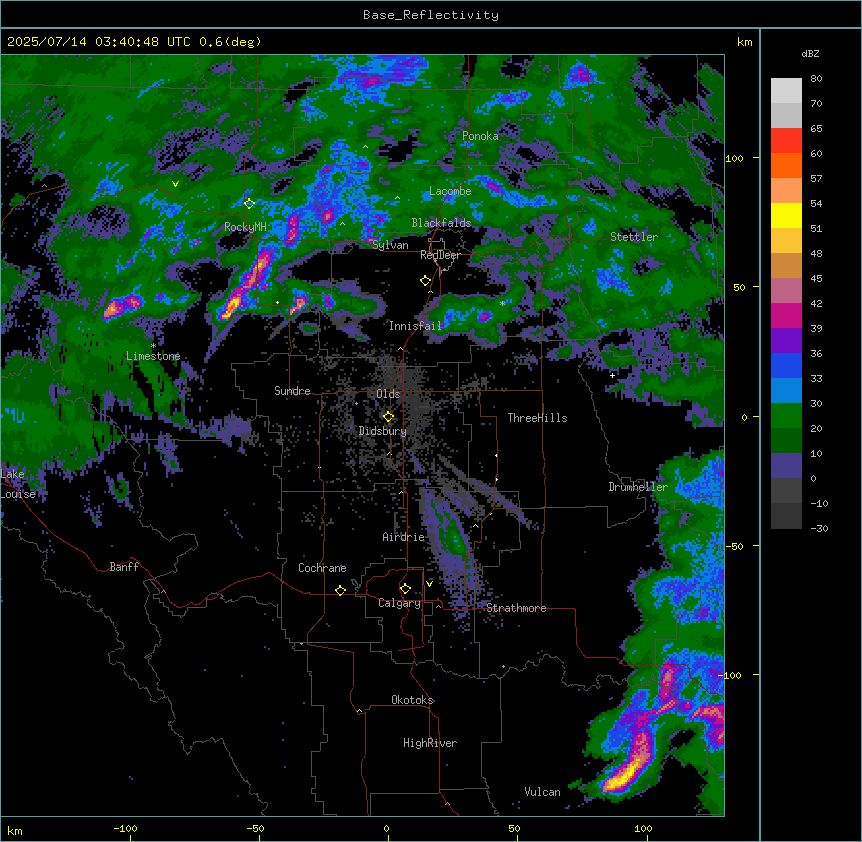862x842 pixels.
Task: Click the Cochrane map label
Action: (322, 568)
